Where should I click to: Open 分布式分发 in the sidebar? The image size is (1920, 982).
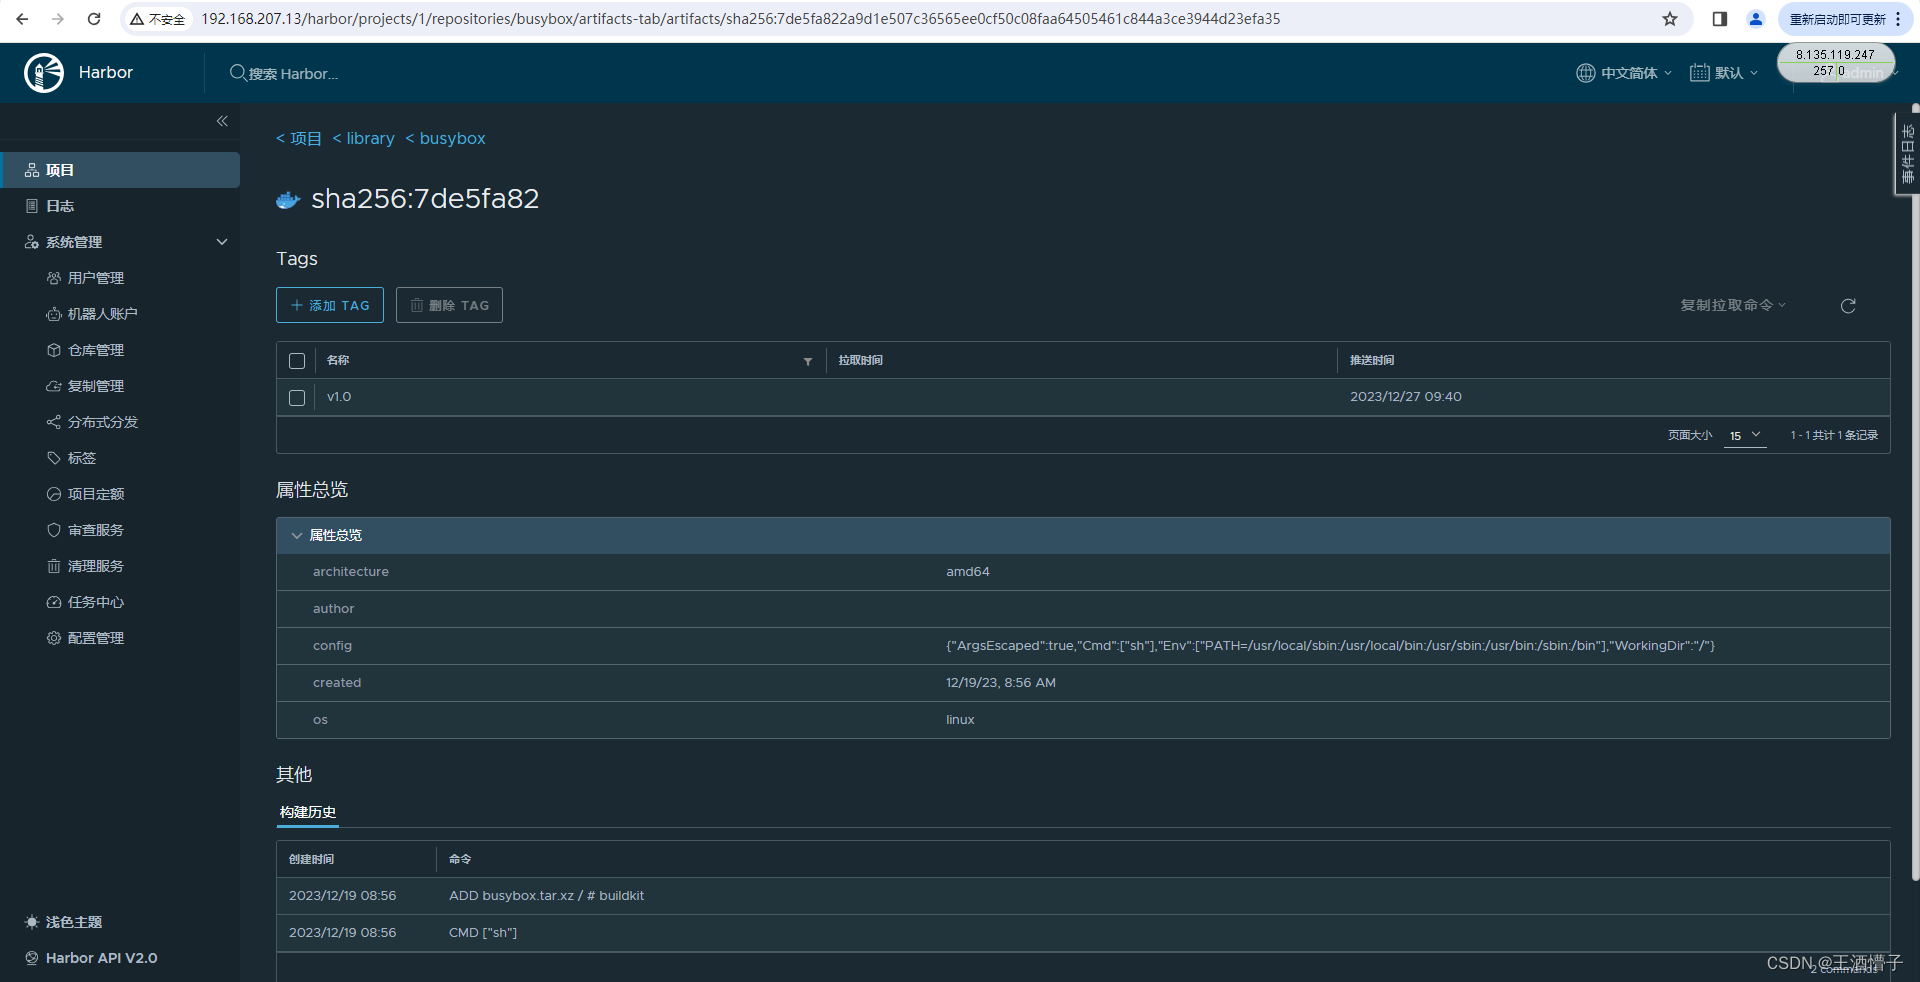[102, 422]
